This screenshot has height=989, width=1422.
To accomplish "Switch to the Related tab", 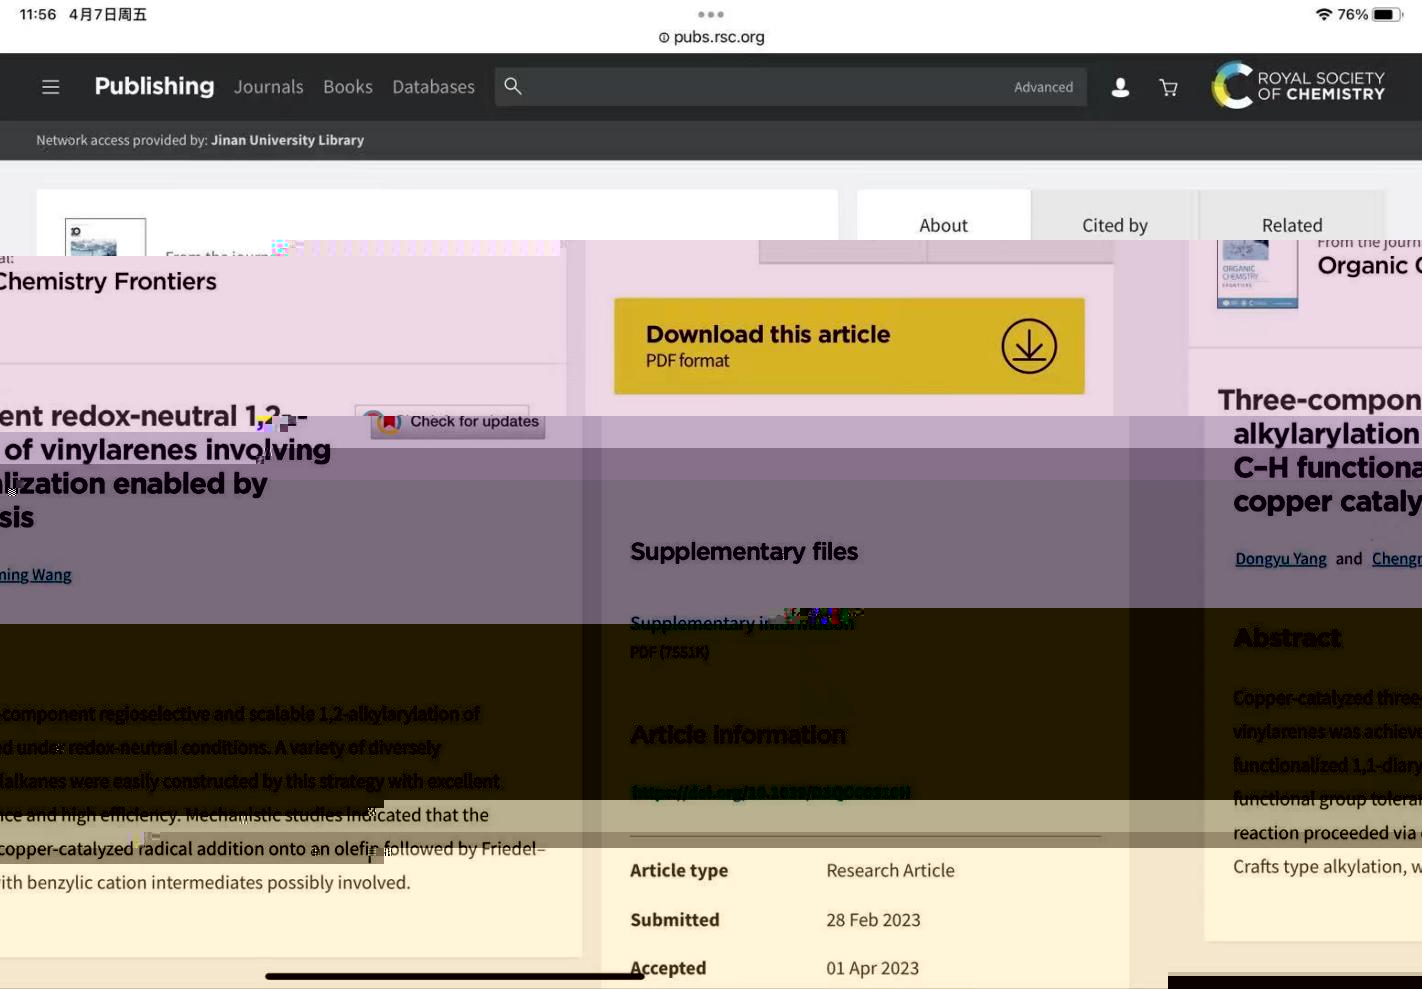I will coord(1291,225).
